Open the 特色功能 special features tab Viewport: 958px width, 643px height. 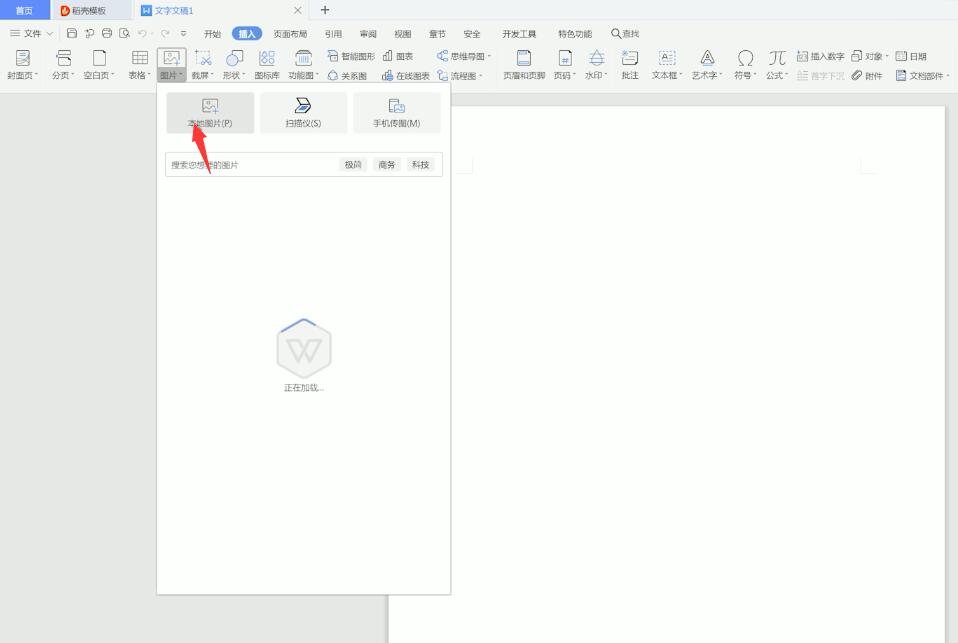click(575, 34)
